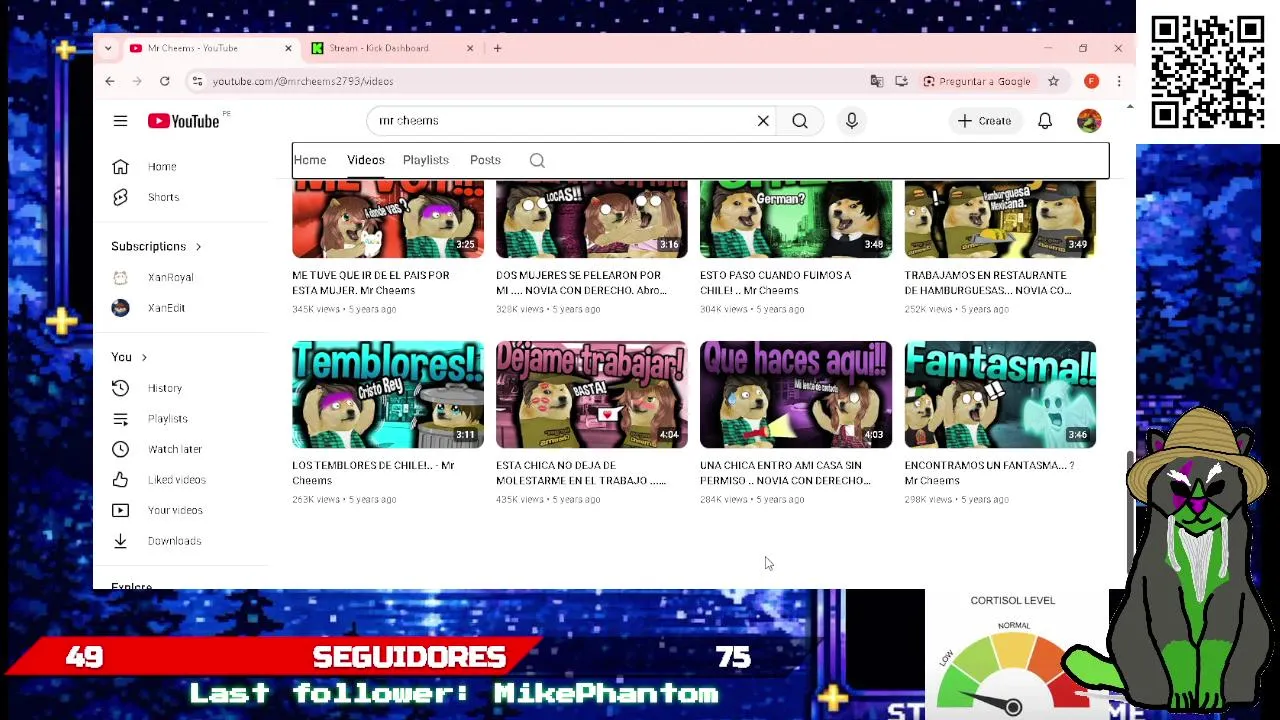Open the account avatar menu
This screenshot has width=1280, height=720.
point(1089,121)
